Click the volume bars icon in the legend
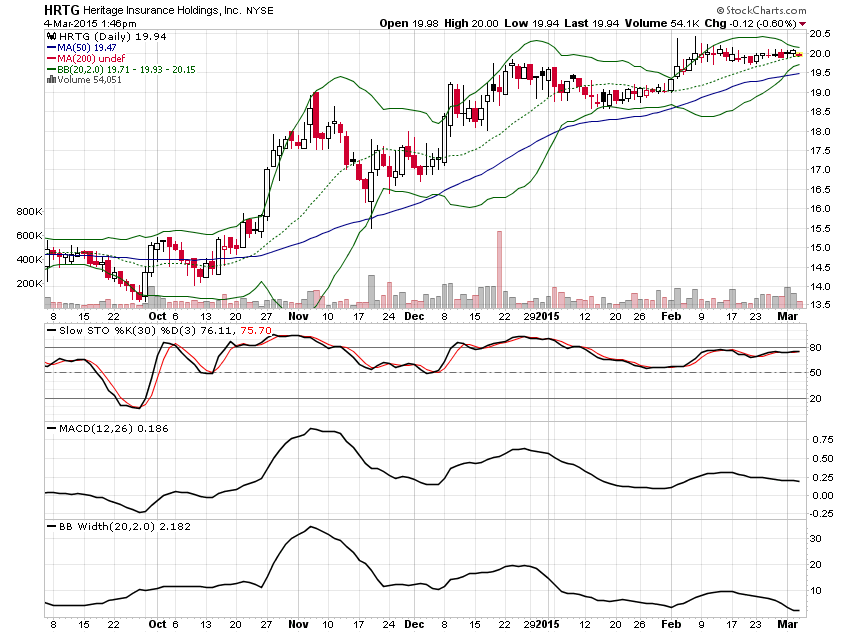The width and height of the screenshot is (850, 633). [x=51, y=80]
